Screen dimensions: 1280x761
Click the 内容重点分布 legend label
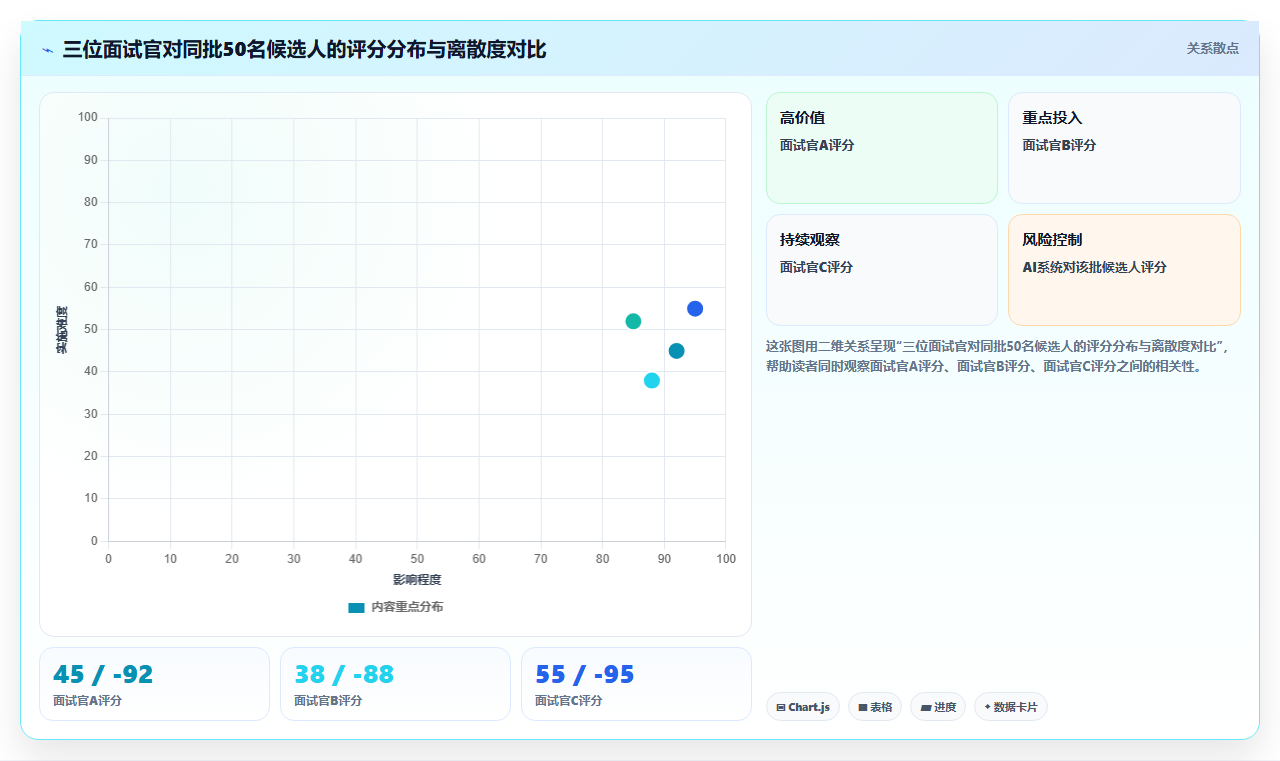[x=407, y=607]
